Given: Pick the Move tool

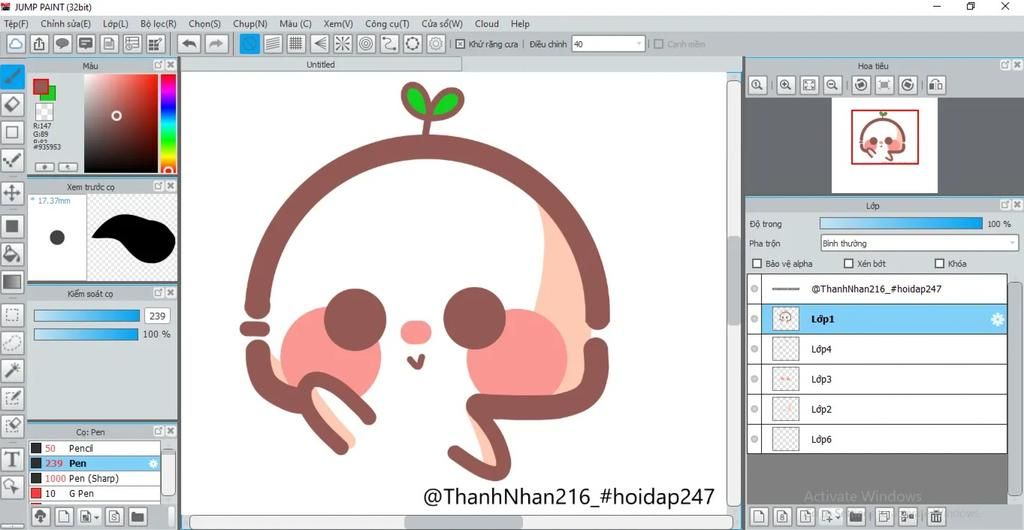Looking at the screenshot, I should pos(12,192).
